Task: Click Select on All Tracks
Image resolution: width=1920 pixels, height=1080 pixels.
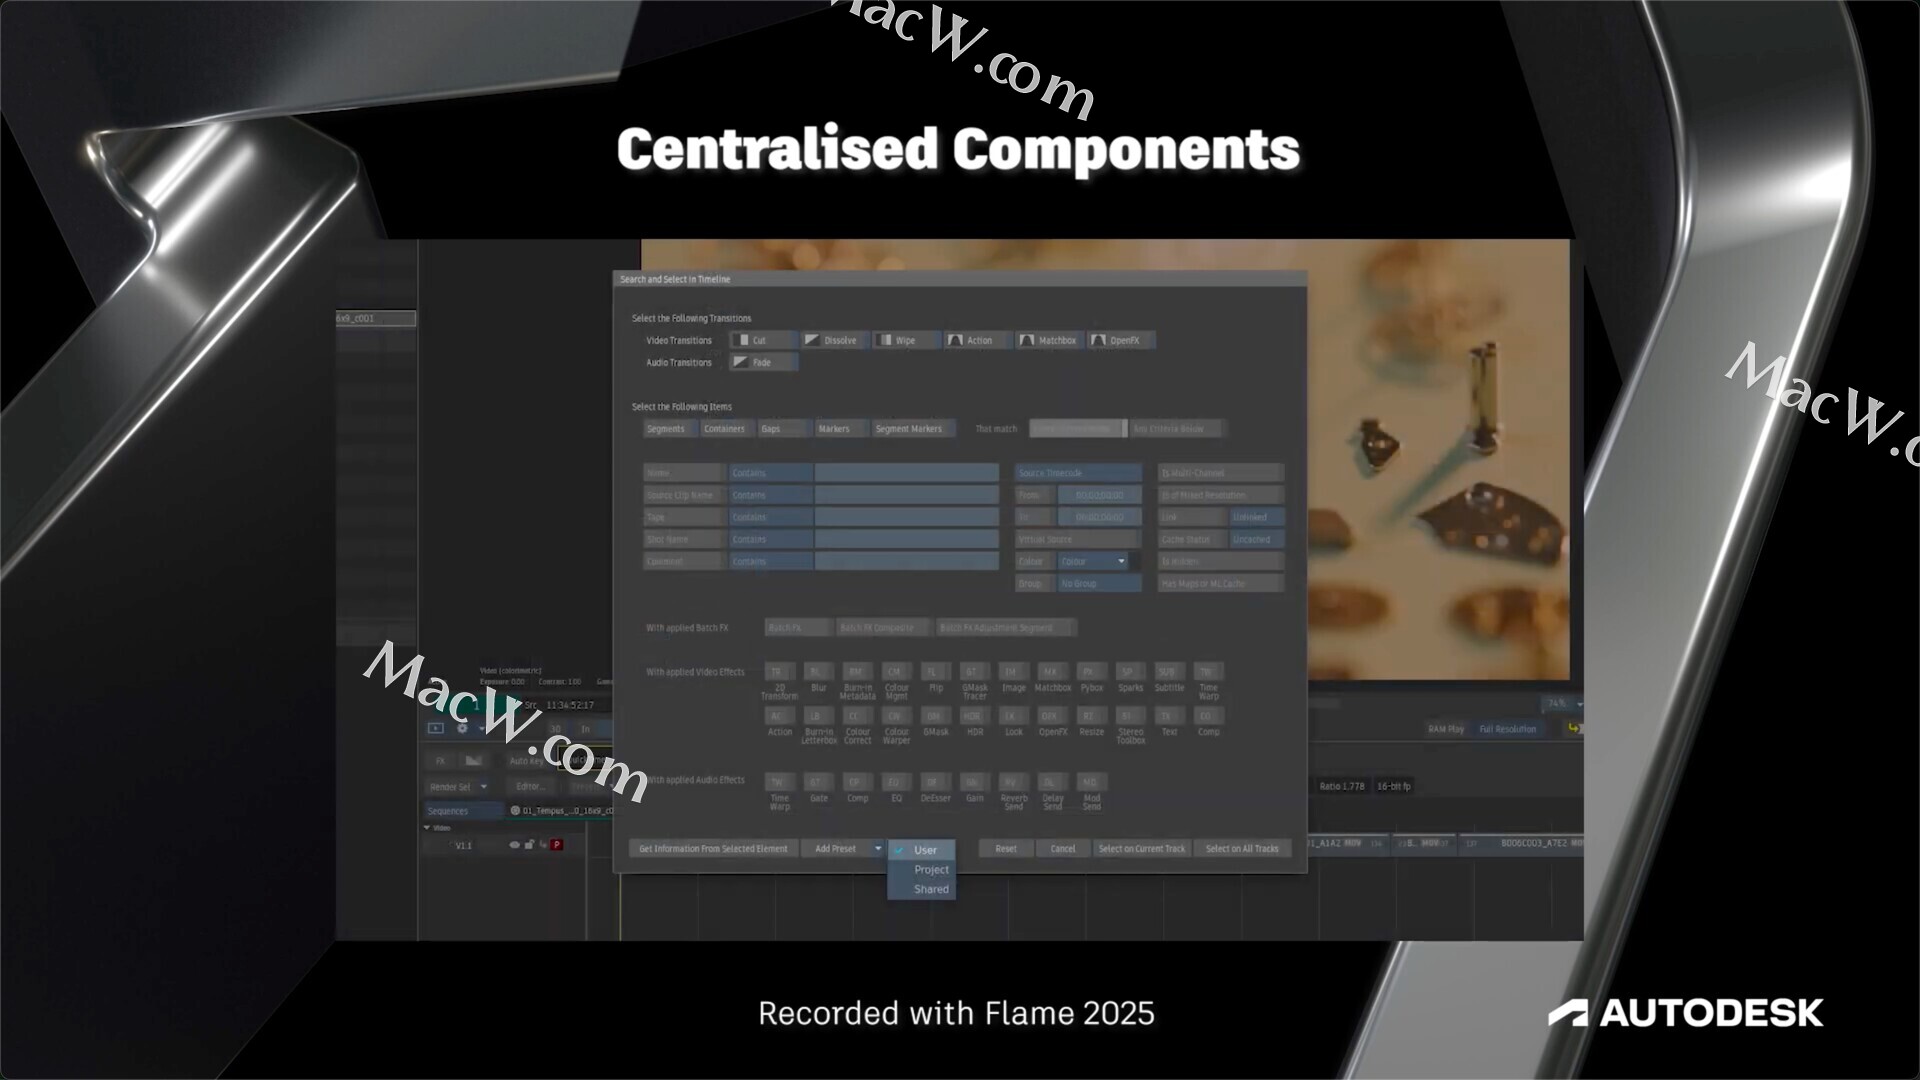Action: [1242, 849]
